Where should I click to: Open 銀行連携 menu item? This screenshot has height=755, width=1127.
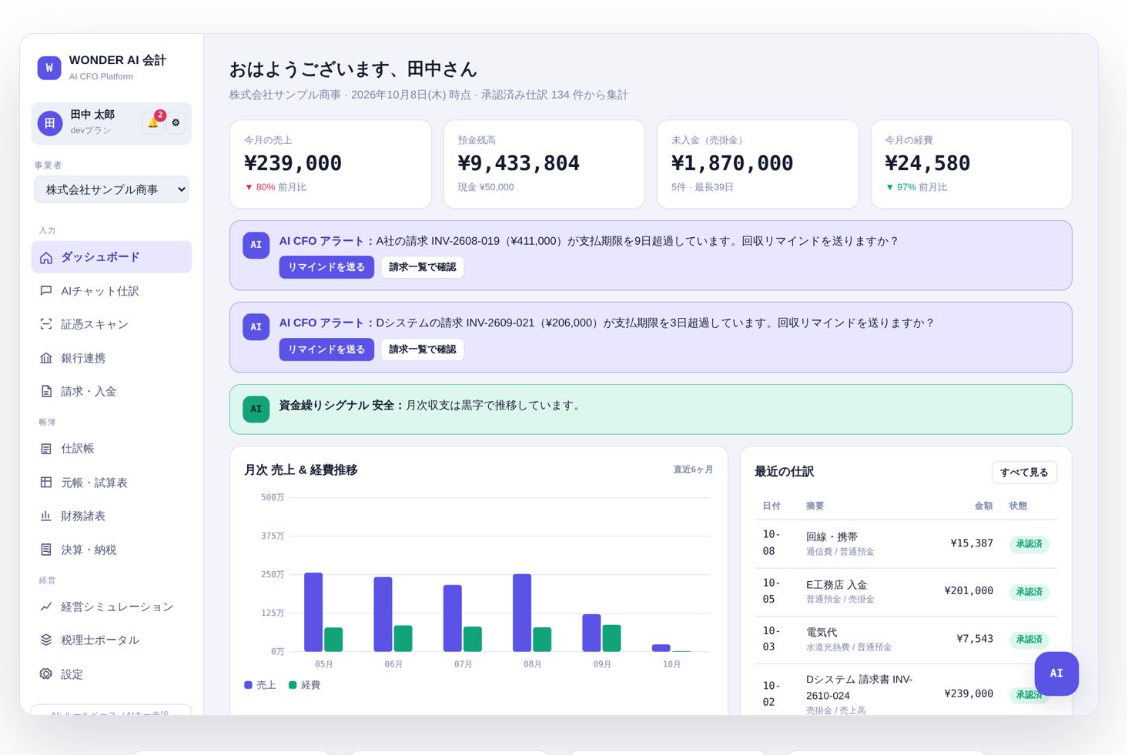[x=111, y=358]
